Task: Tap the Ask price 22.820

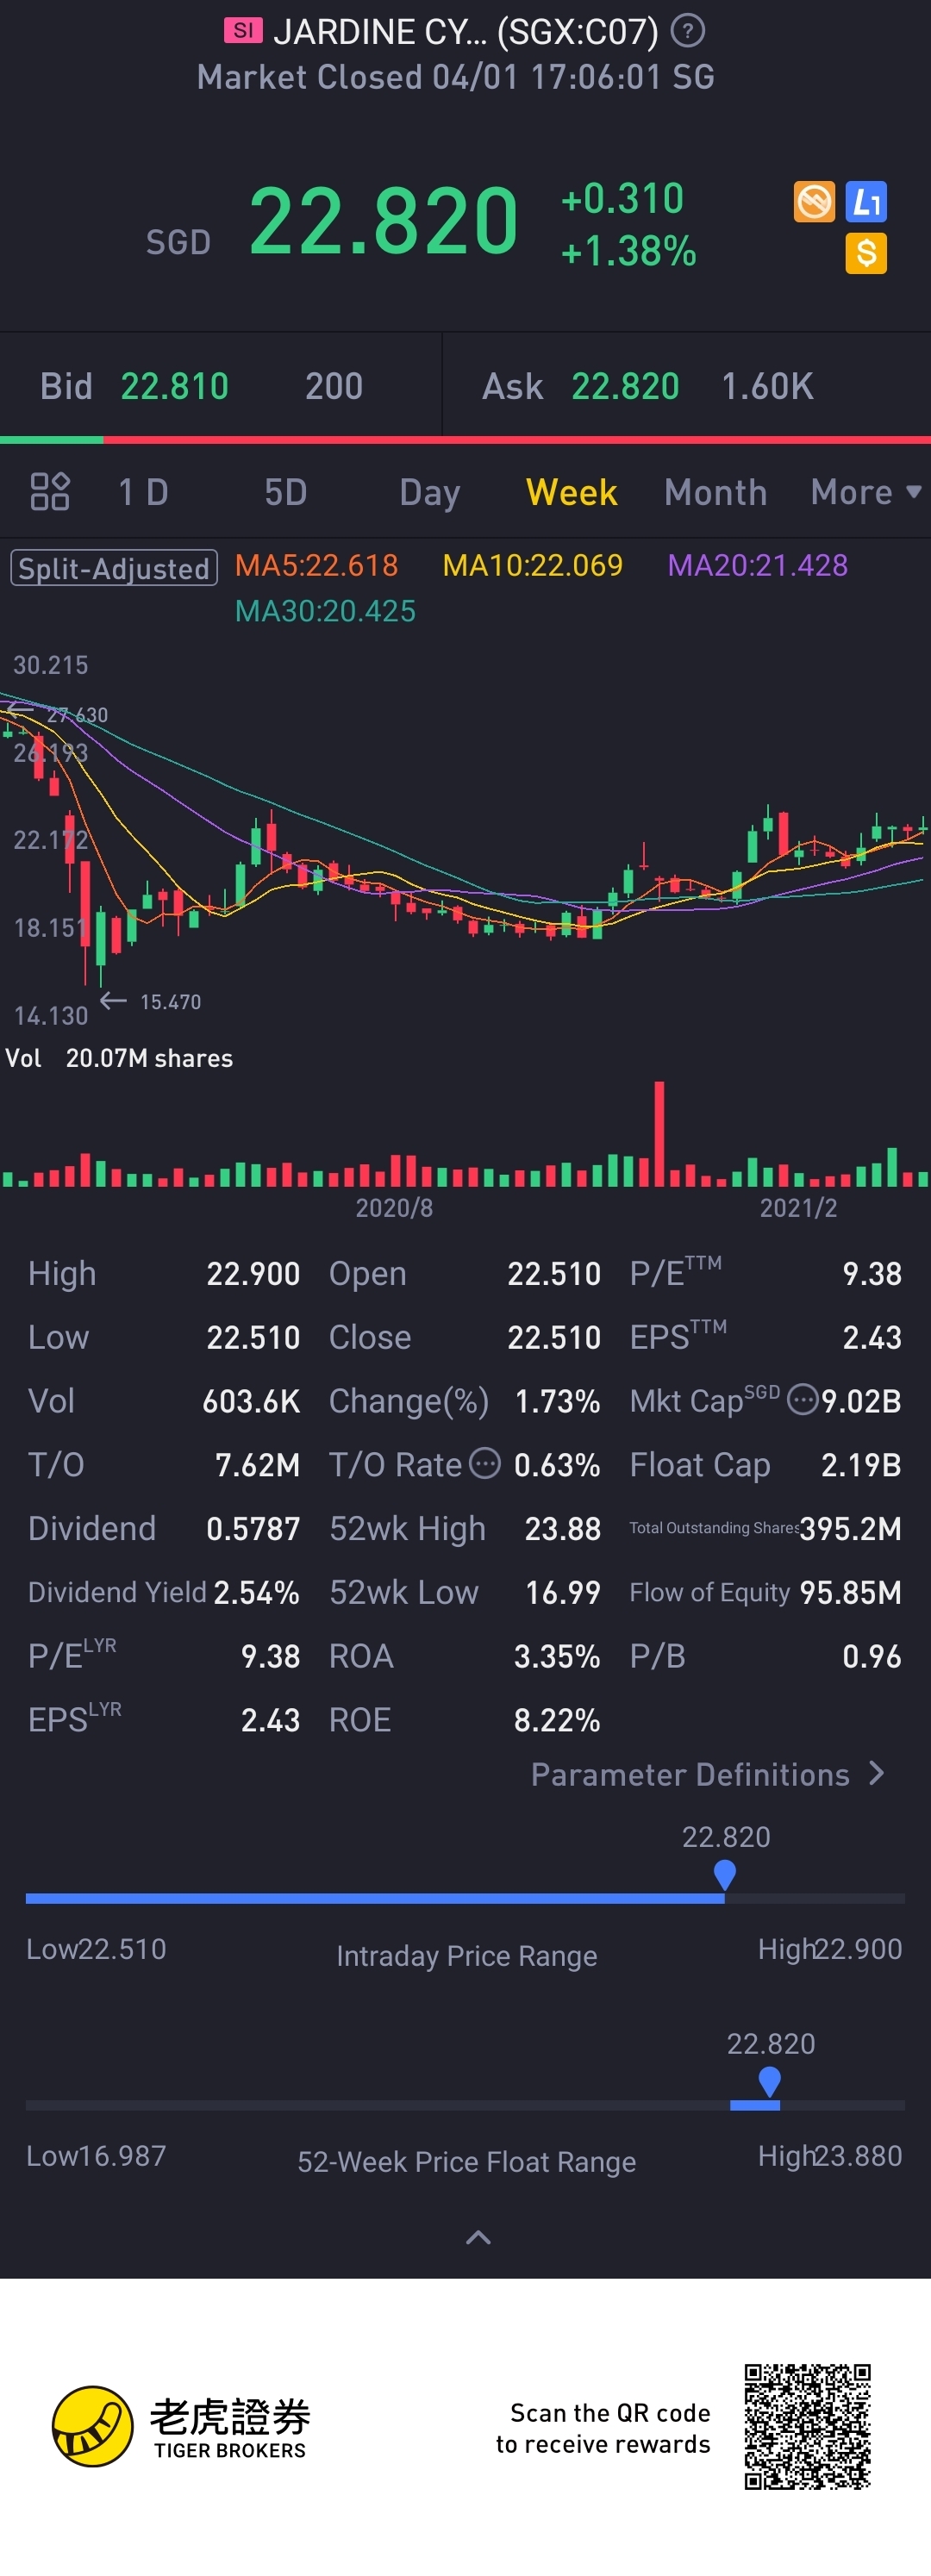Action: [x=625, y=386]
